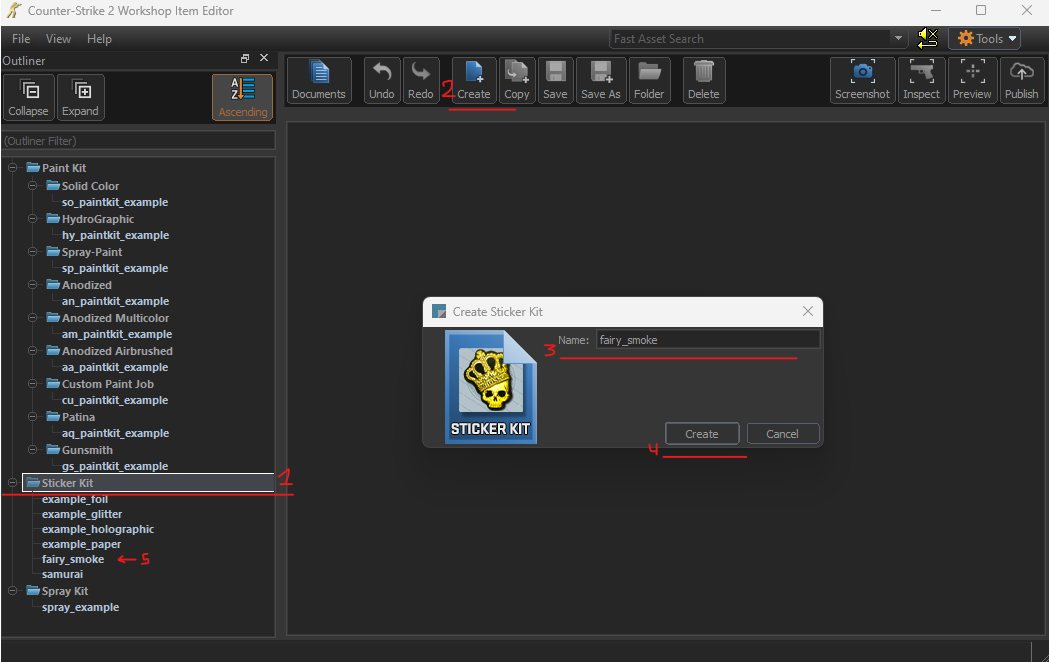Select am_paintkit_example item
Image resolution: width=1049 pixels, height=662 pixels.
click(x=117, y=334)
